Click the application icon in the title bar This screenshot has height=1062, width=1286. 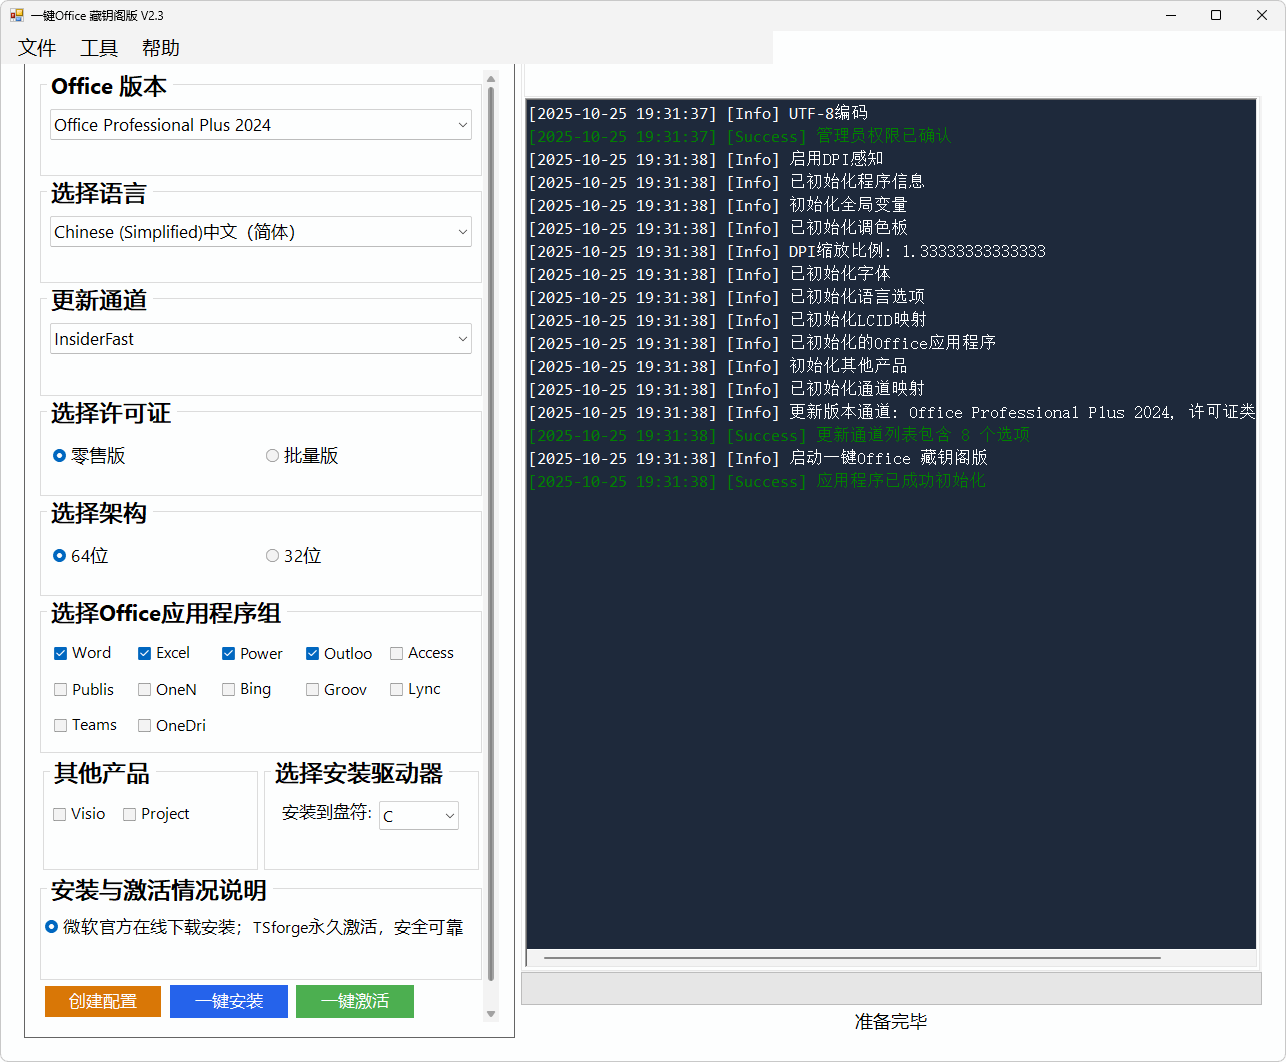click(x=15, y=15)
